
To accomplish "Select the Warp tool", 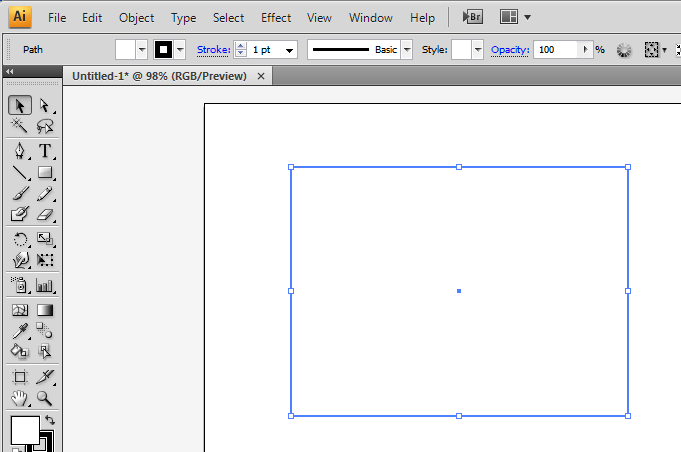I will (20, 260).
